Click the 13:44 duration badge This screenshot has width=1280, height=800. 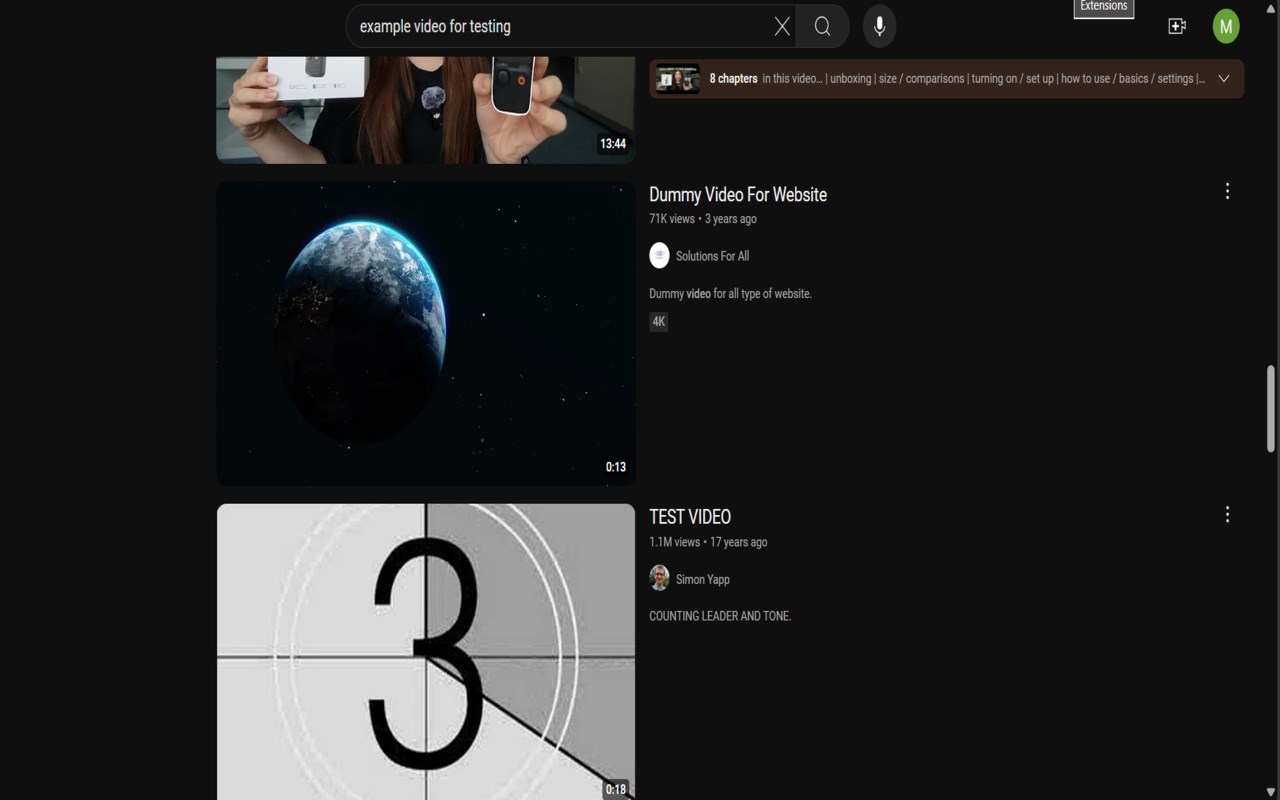(x=613, y=144)
